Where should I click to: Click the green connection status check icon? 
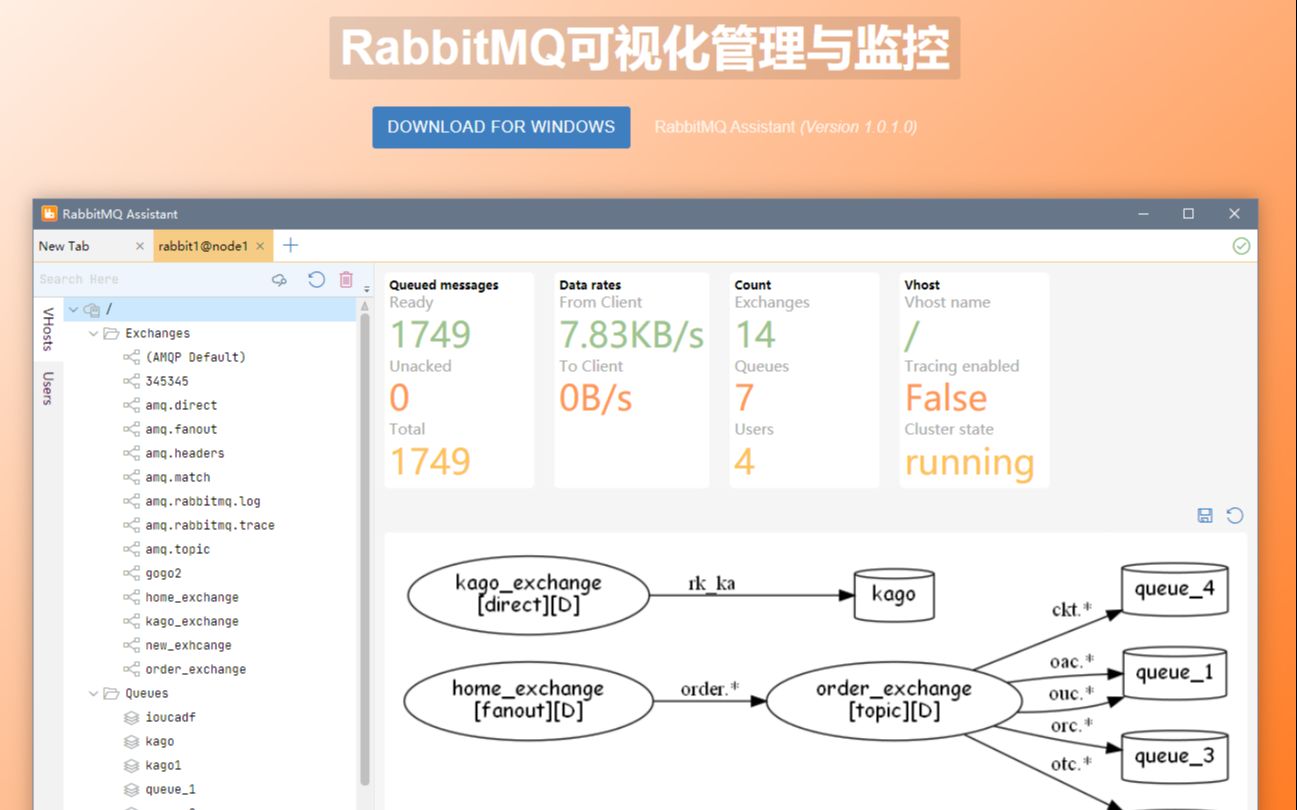(1241, 246)
